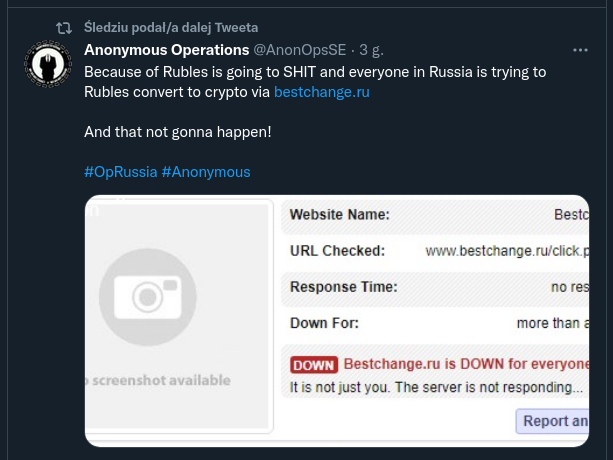Click the Website Name row in image

pos(435,215)
